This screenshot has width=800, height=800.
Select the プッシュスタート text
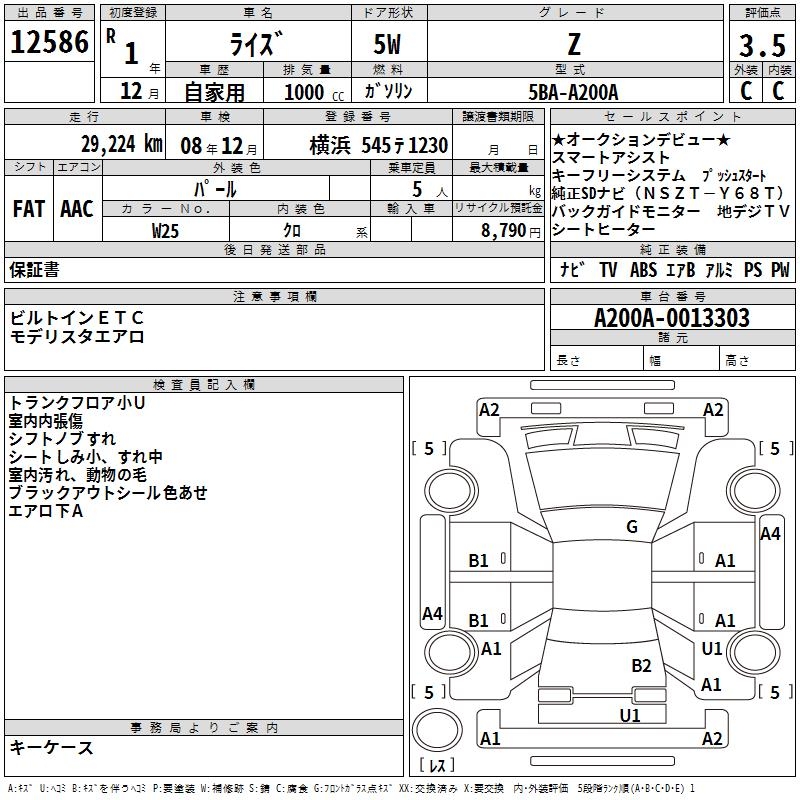tap(734, 176)
